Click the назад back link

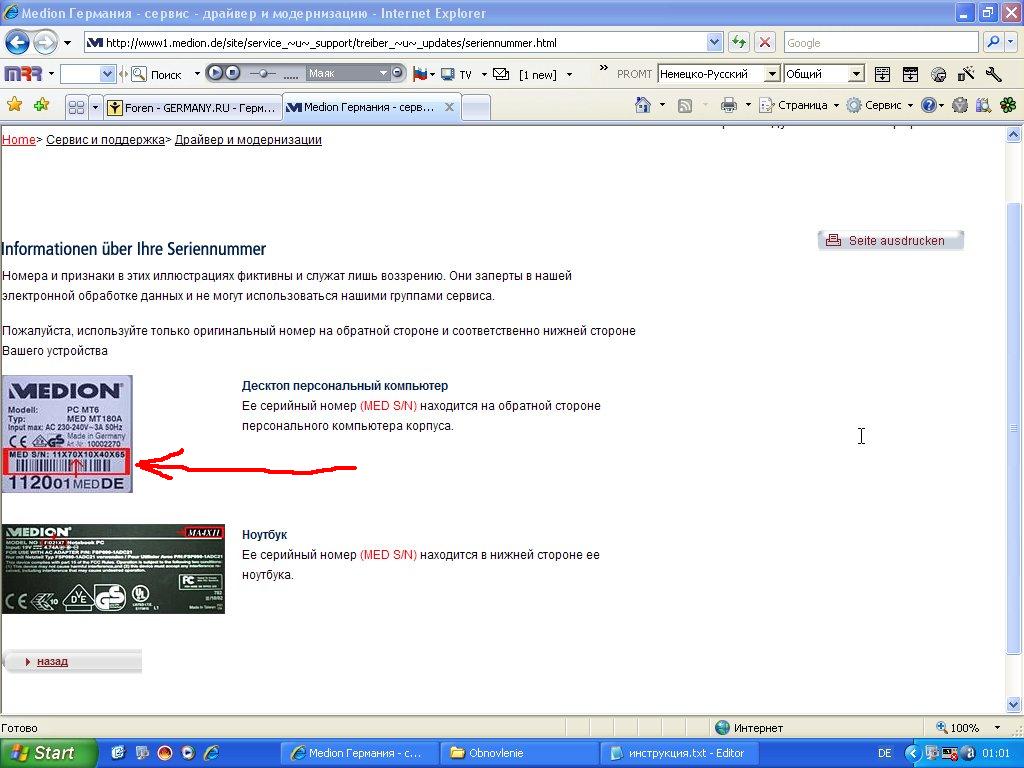pyautogui.click(x=52, y=662)
